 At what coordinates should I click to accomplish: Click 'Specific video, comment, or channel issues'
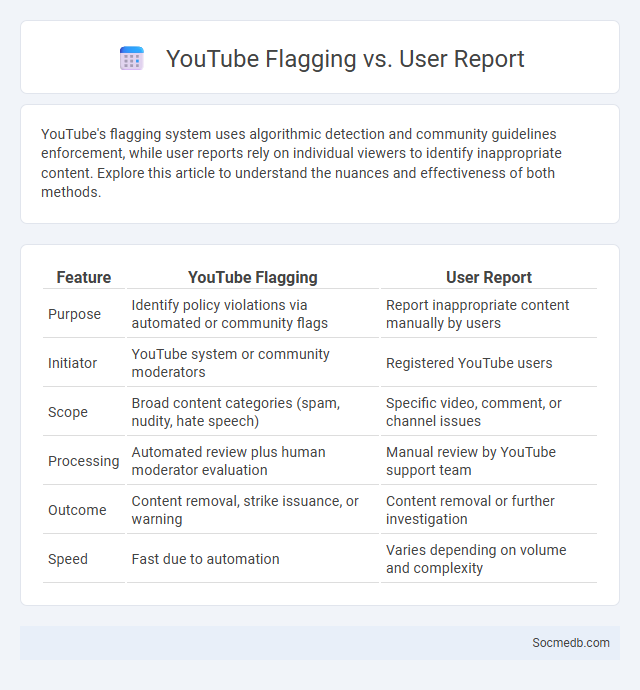tap(474, 412)
